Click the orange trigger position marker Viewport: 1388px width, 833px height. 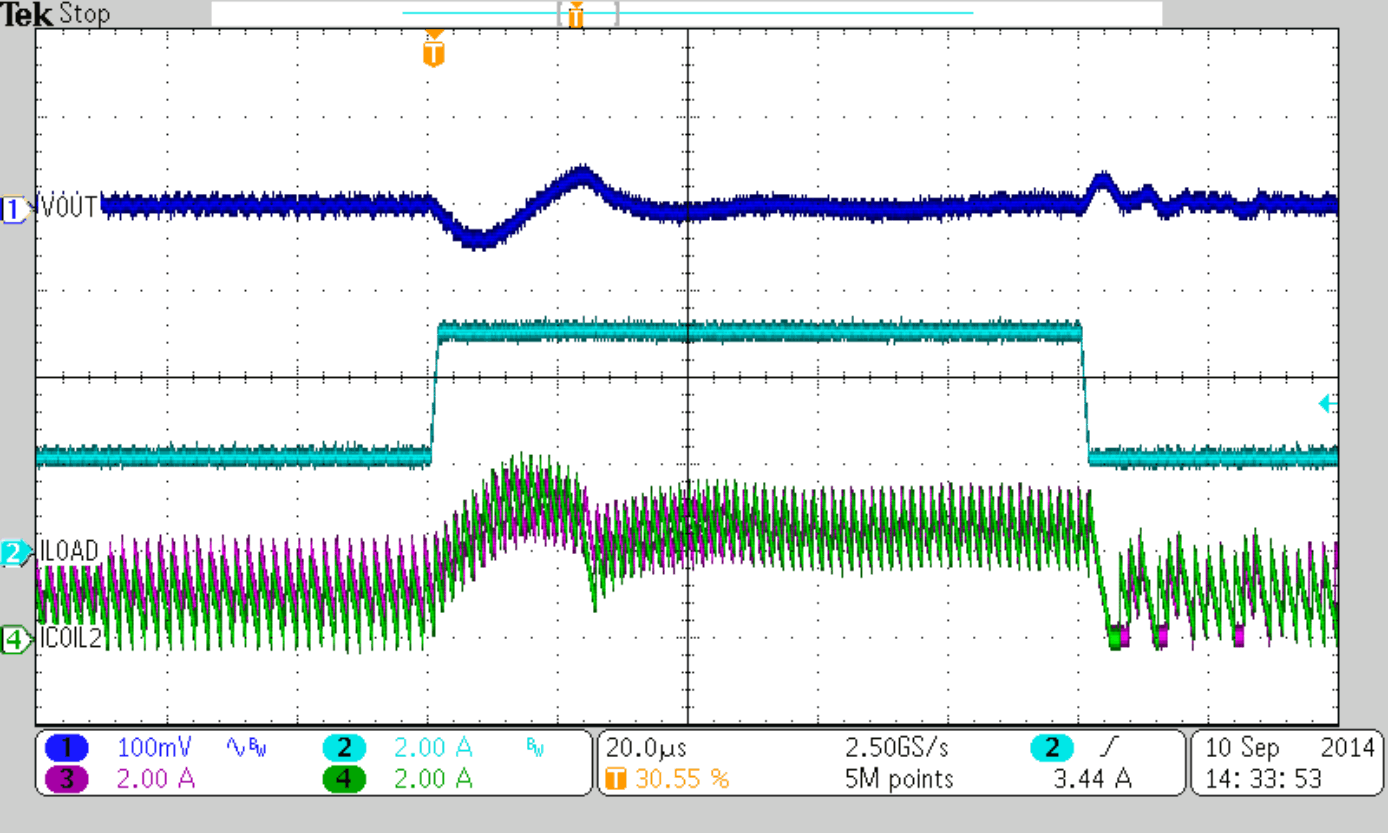432,50
